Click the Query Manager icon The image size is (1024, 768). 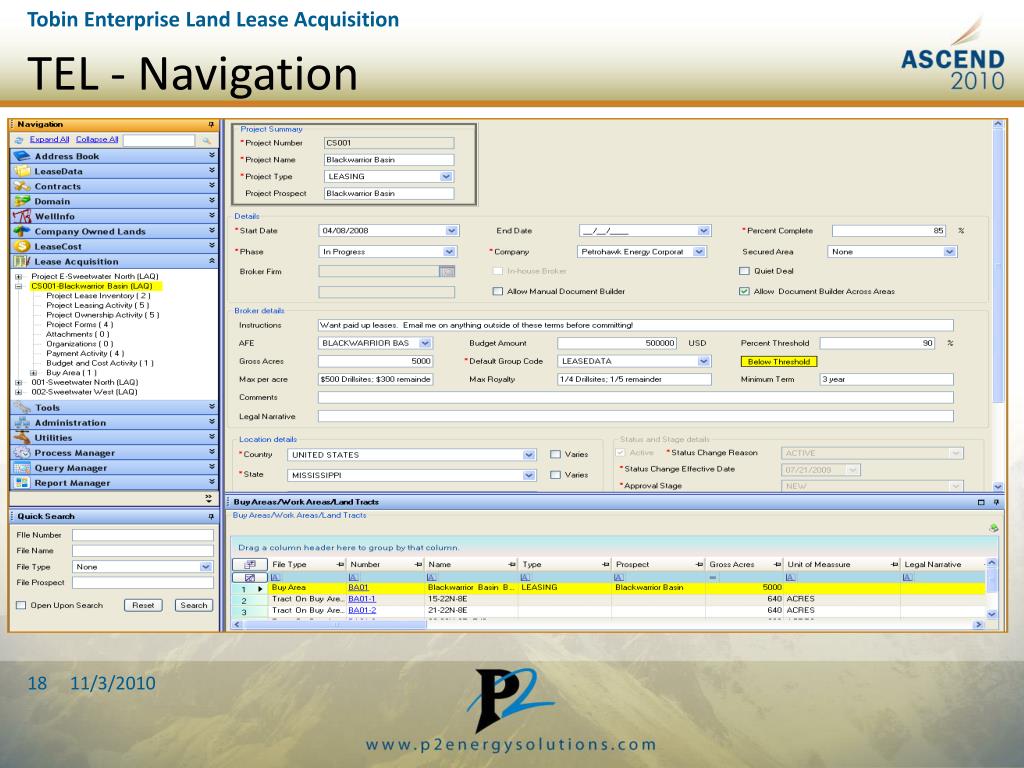click(x=22, y=468)
